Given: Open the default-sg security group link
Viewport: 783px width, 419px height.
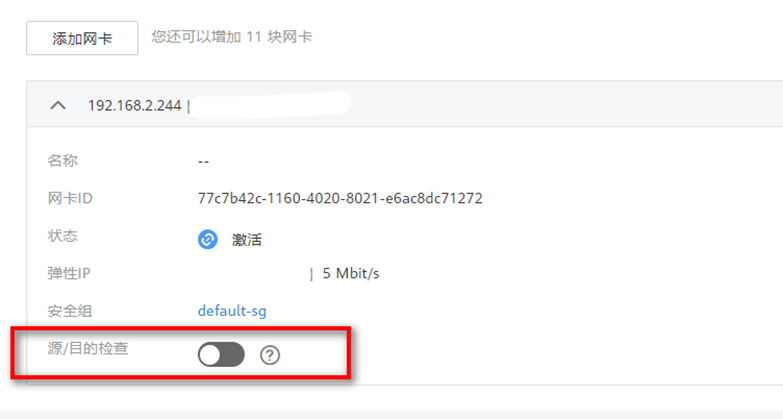Looking at the screenshot, I should (x=232, y=311).
